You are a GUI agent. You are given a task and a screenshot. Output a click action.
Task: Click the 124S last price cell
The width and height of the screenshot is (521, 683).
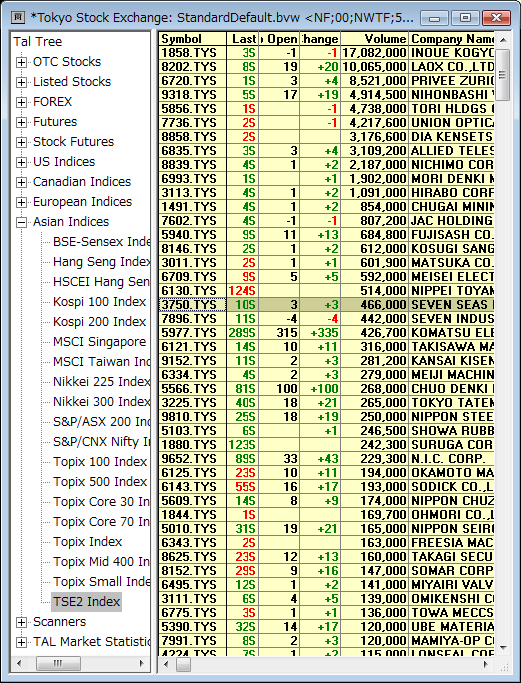click(243, 291)
